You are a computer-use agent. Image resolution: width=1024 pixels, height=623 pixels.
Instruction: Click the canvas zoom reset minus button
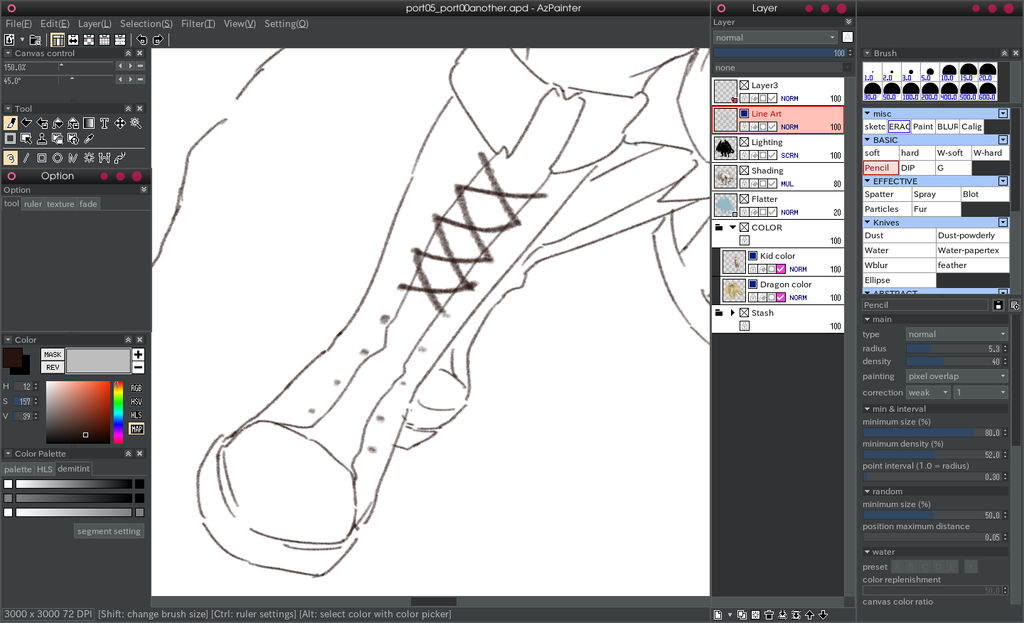(140, 66)
